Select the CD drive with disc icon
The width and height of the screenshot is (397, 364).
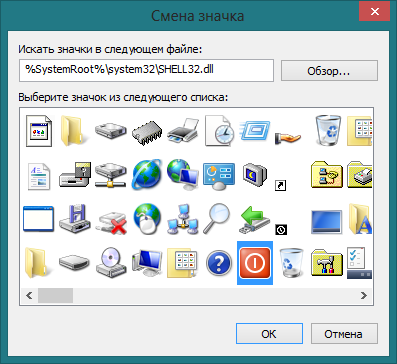(111, 263)
